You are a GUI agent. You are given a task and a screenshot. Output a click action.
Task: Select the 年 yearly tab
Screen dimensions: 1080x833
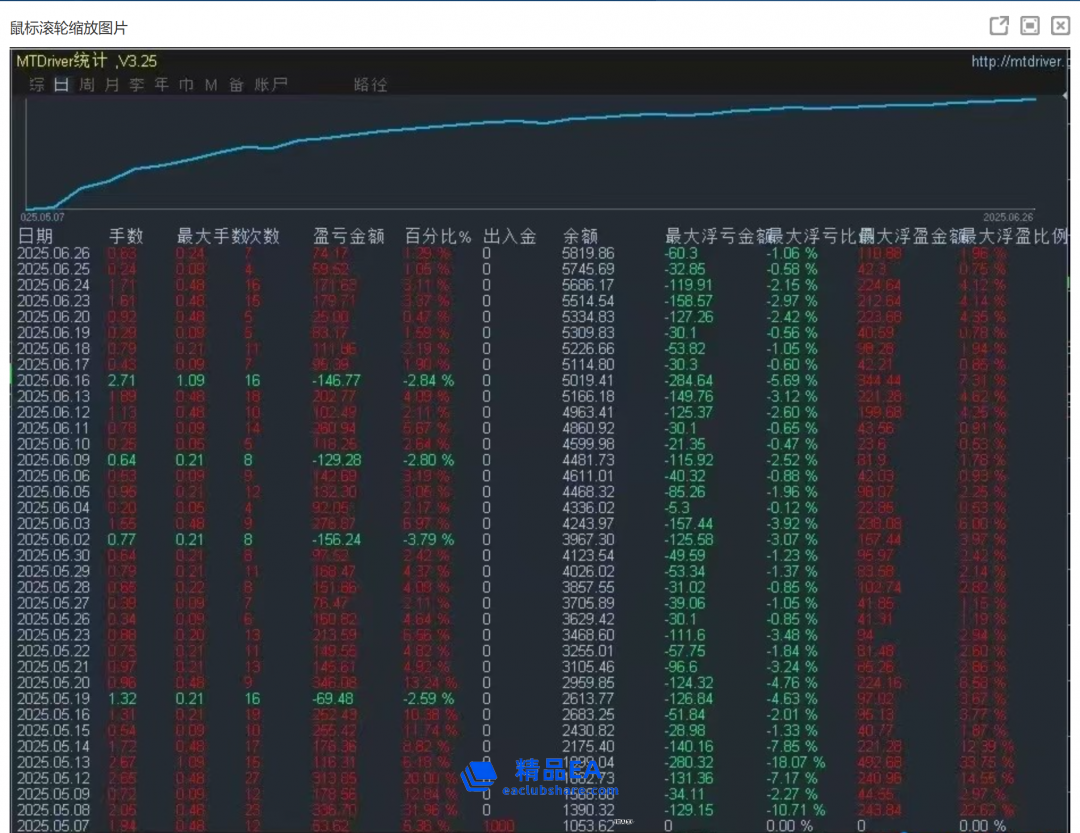click(x=161, y=85)
